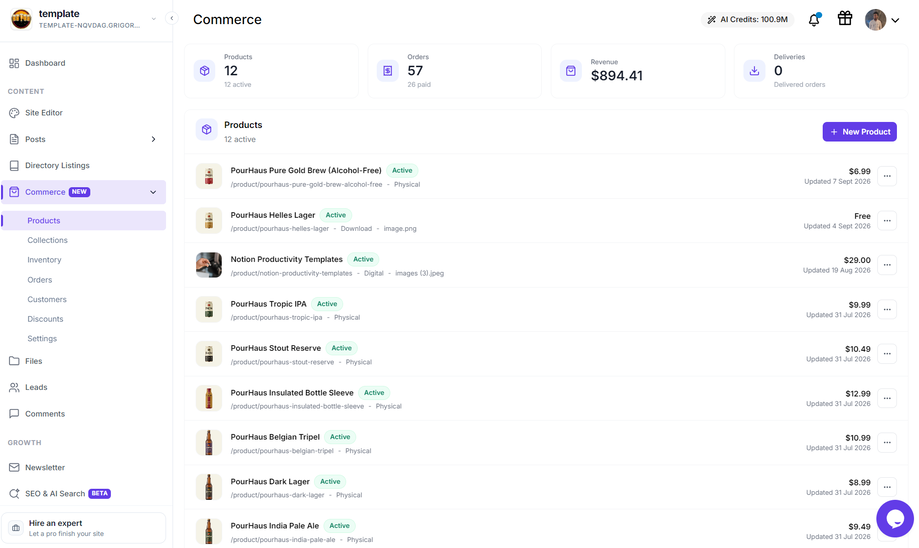Open PourHaus Helles Lager product
The width and height of the screenshot is (919, 548).
click(x=273, y=215)
